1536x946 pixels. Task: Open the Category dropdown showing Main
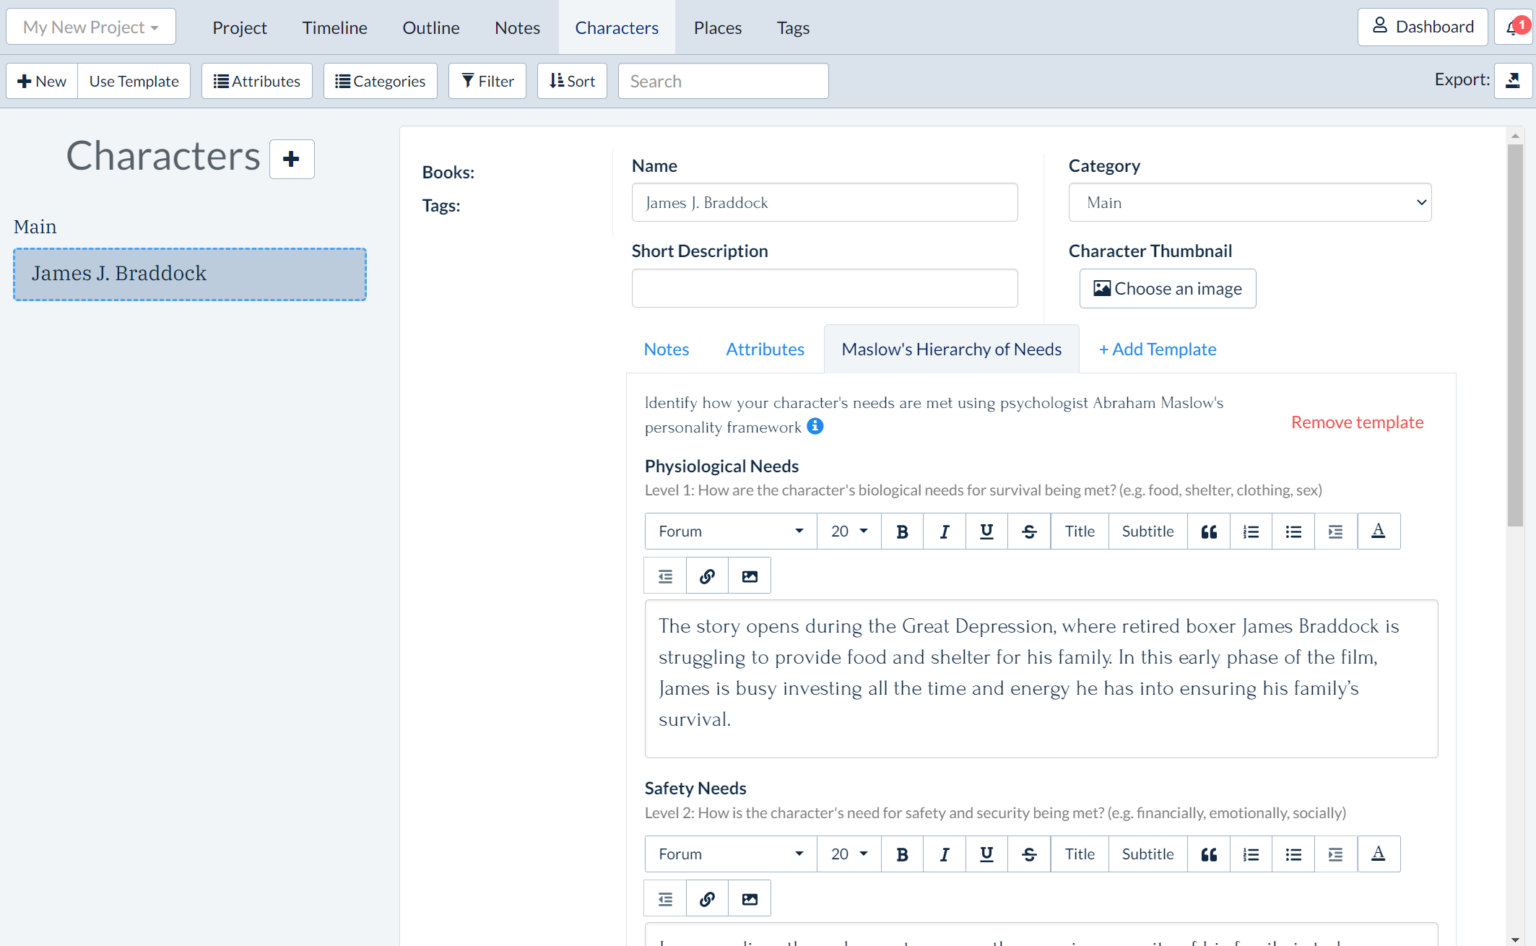(1249, 203)
